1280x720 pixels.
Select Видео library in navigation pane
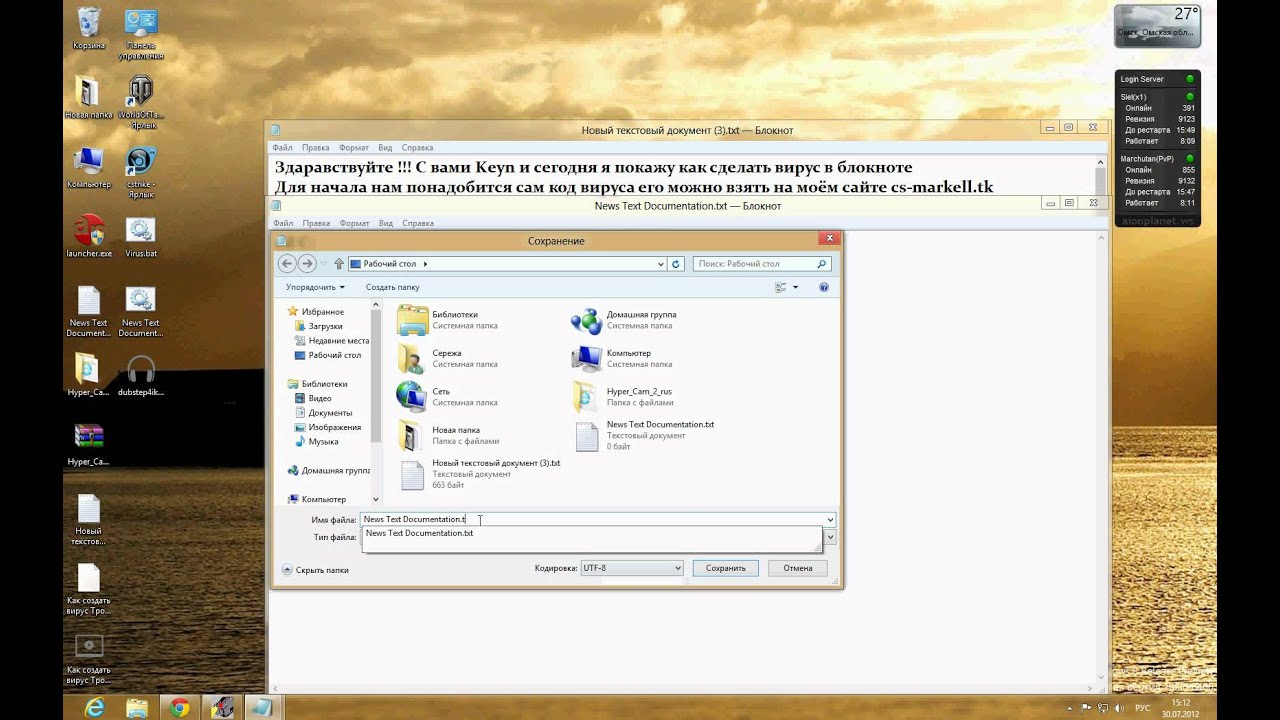[x=313, y=398]
